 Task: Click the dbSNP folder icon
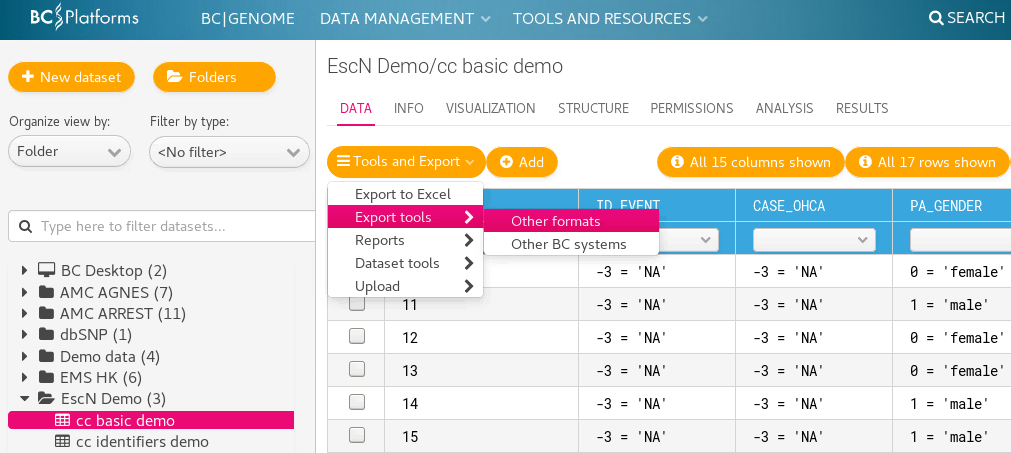46,334
